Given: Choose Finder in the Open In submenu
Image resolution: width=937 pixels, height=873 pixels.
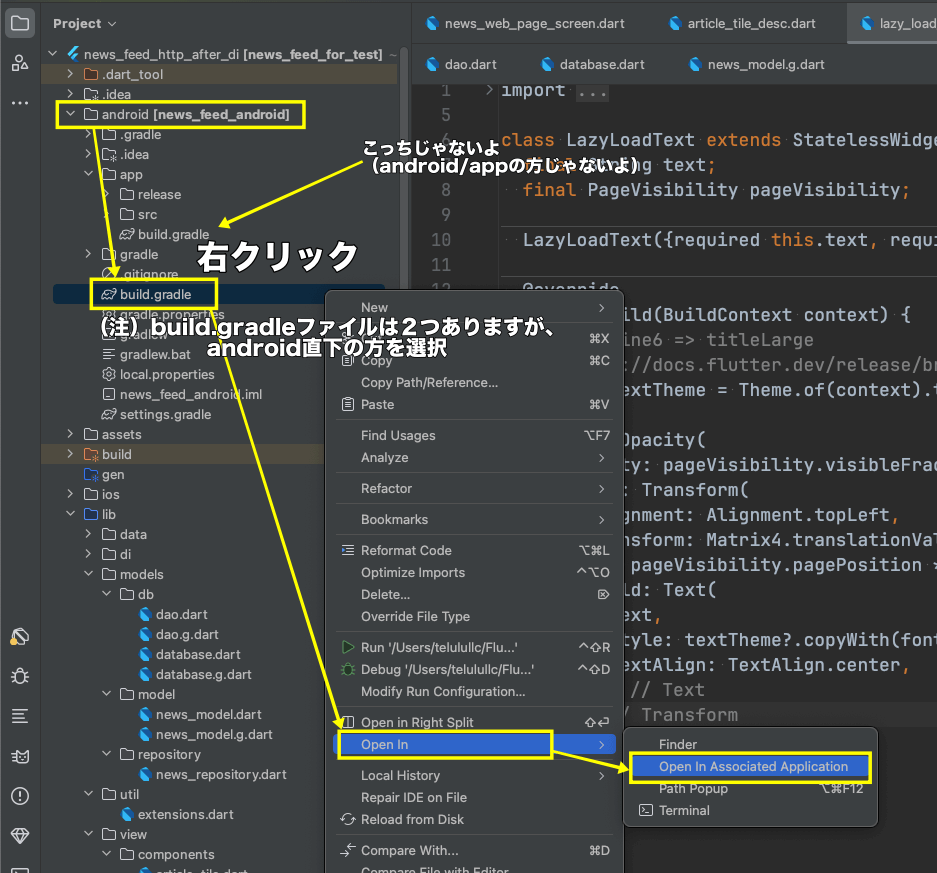Looking at the screenshot, I should coord(751,745).
